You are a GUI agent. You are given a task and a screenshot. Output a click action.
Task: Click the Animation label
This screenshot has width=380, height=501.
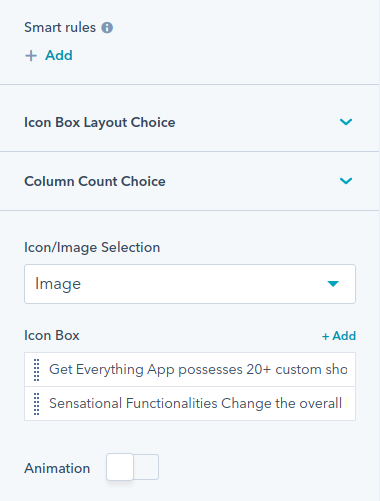(x=57, y=468)
